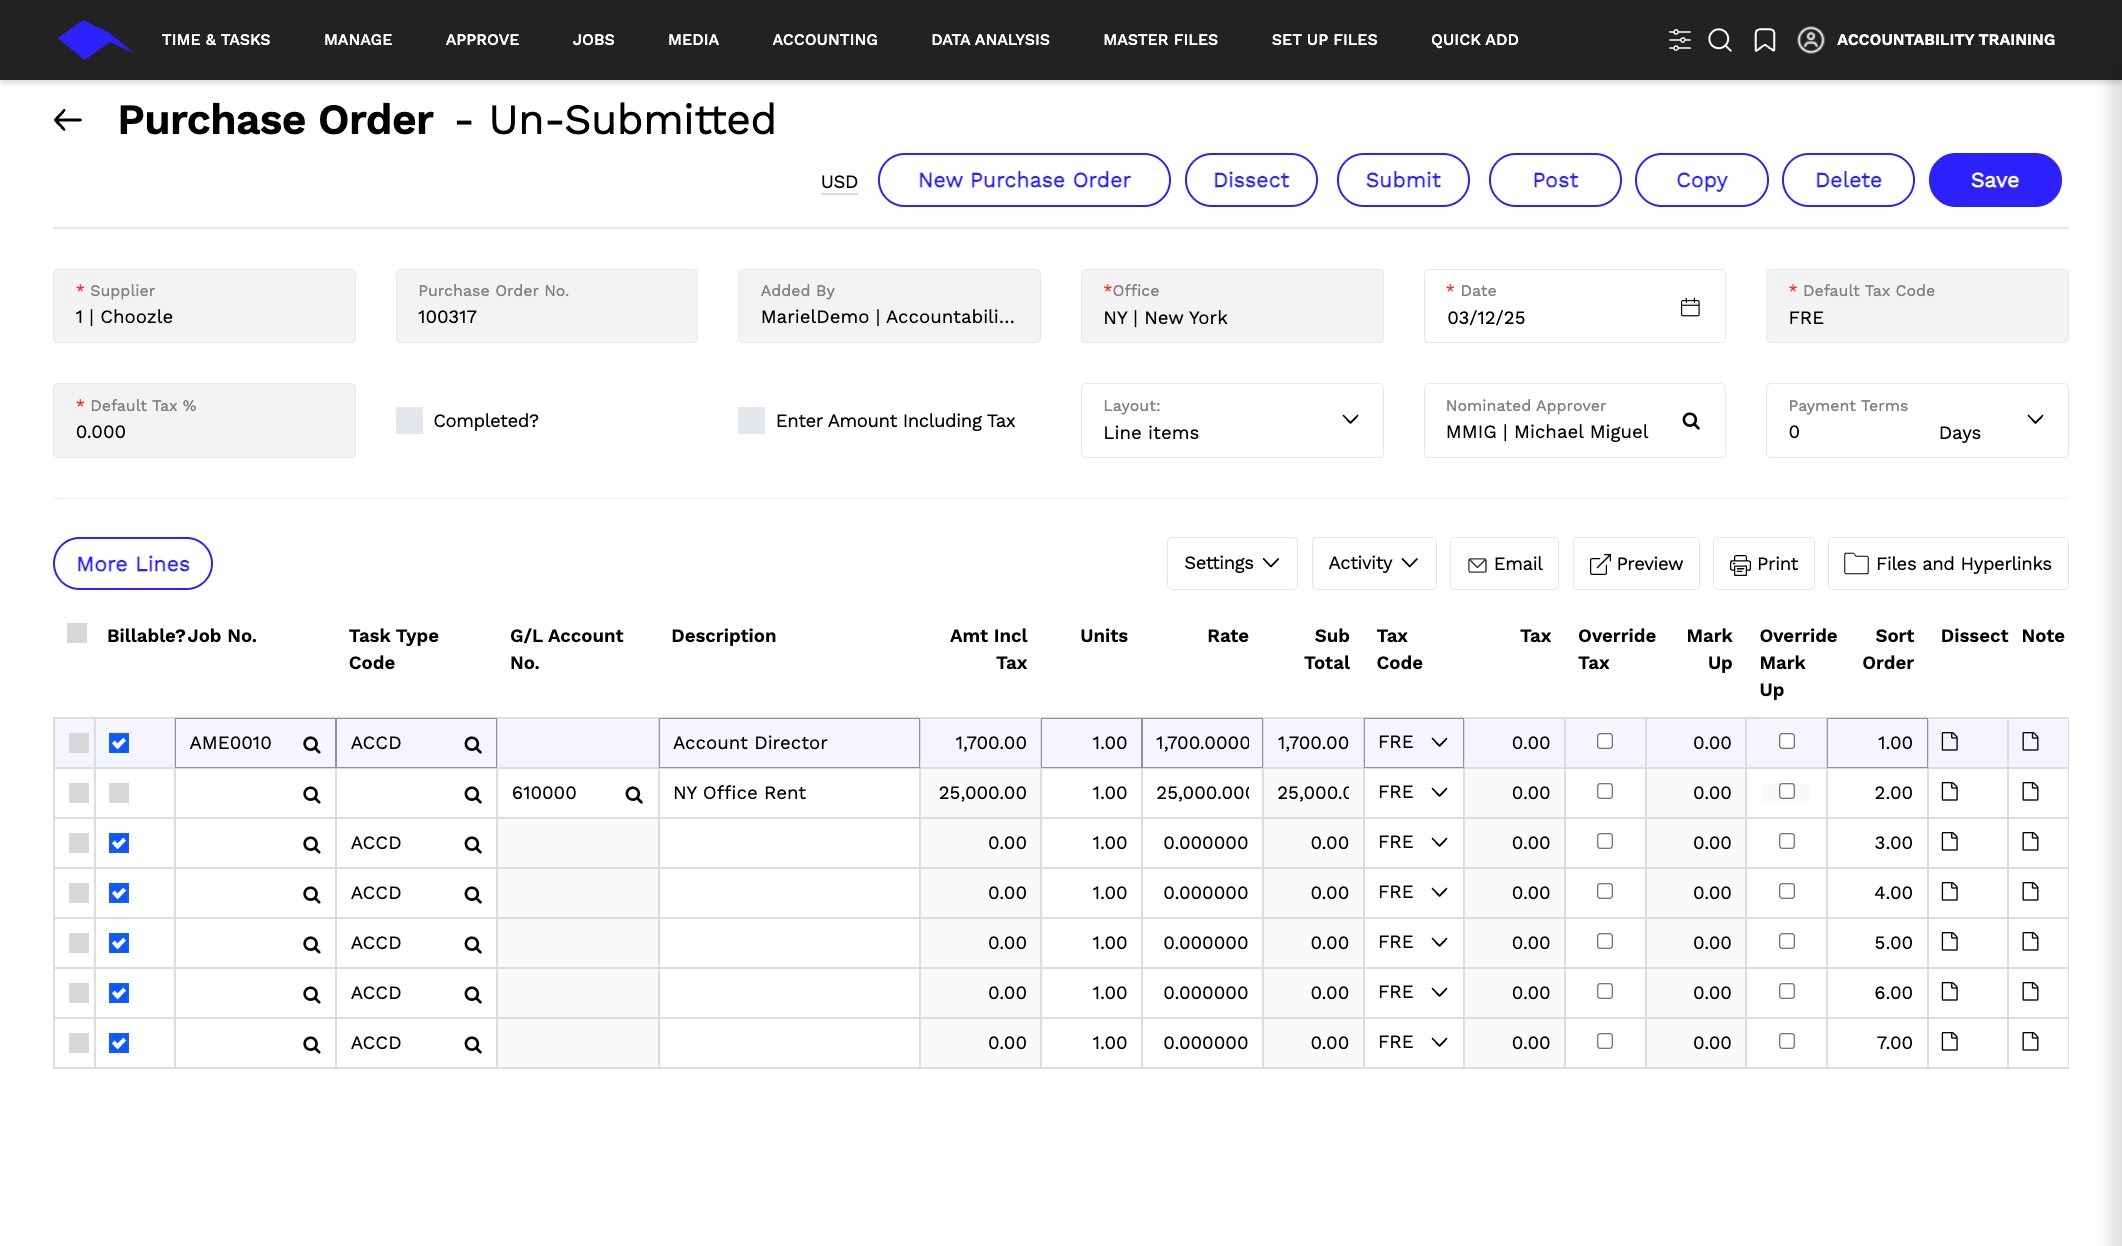The image size is (2122, 1246).
Task: Click the Save button
Action: 1994,180
